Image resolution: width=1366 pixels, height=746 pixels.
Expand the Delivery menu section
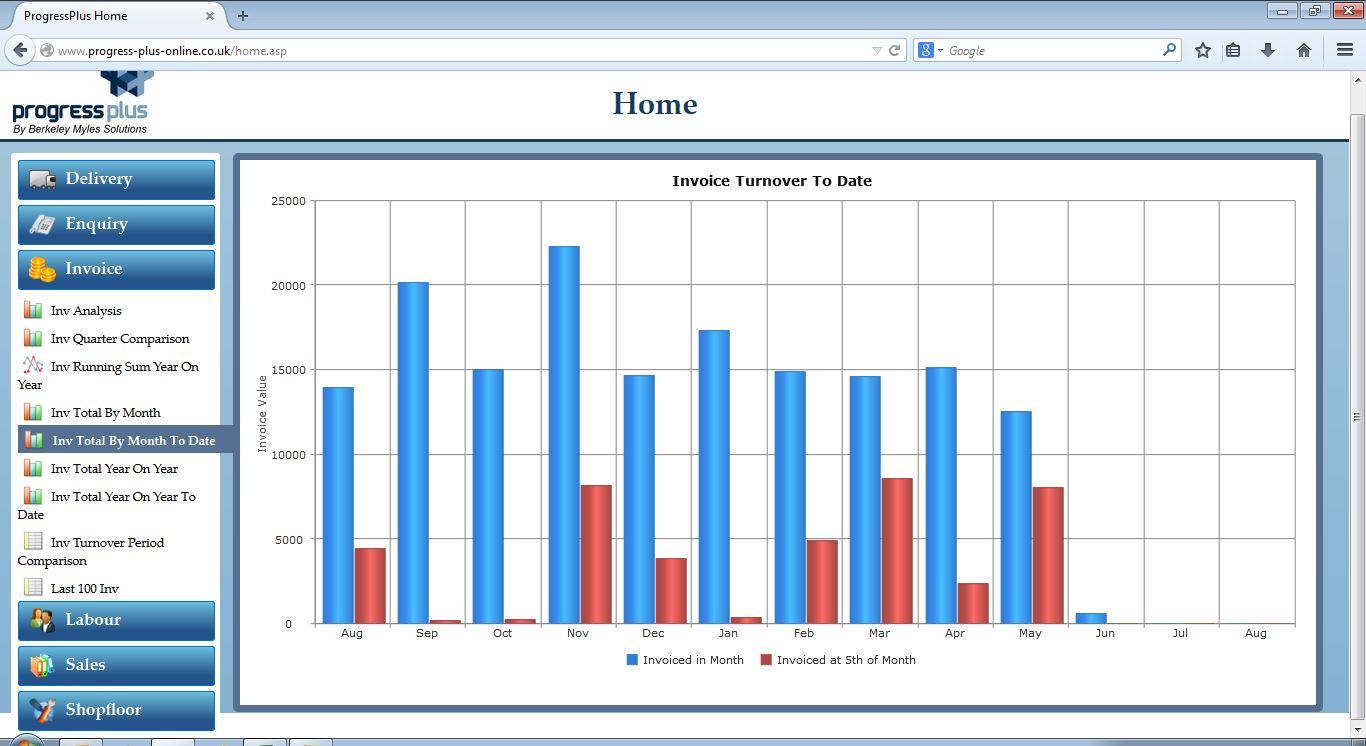[116, 179]
